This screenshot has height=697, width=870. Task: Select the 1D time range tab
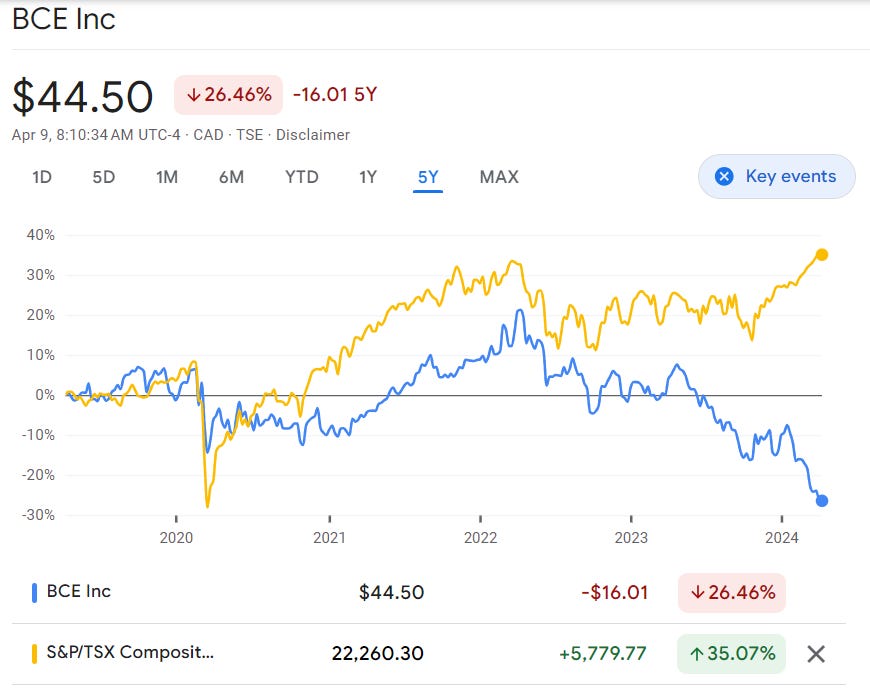click(x=42, y=177)
